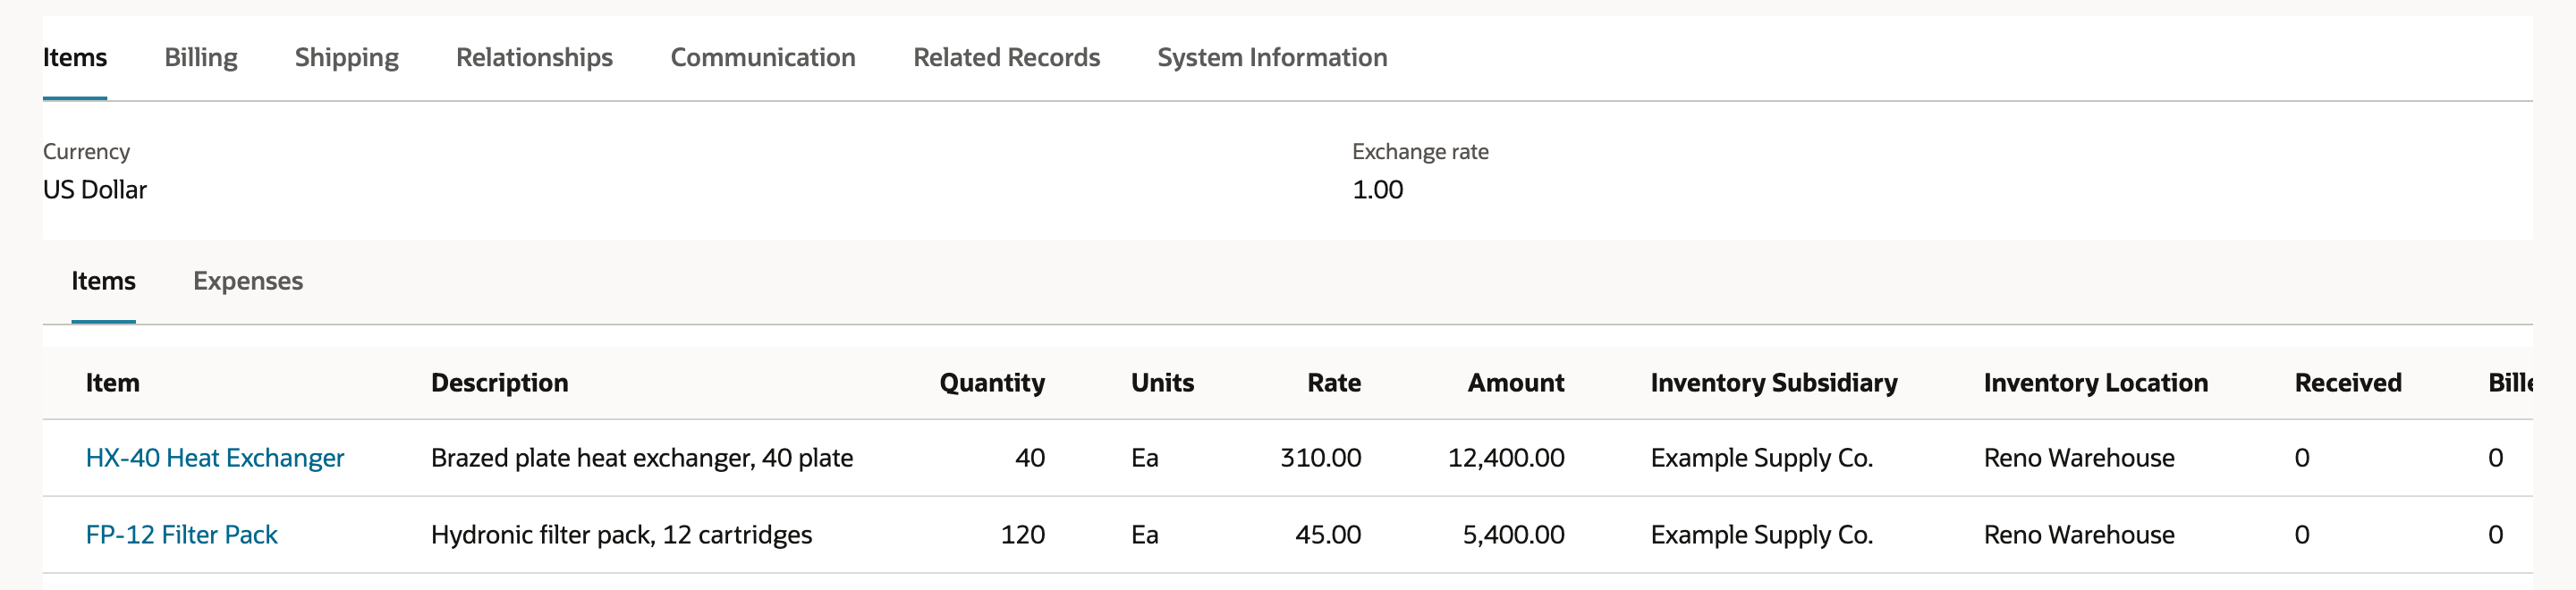Select the Items tab next to Billing

75,57
